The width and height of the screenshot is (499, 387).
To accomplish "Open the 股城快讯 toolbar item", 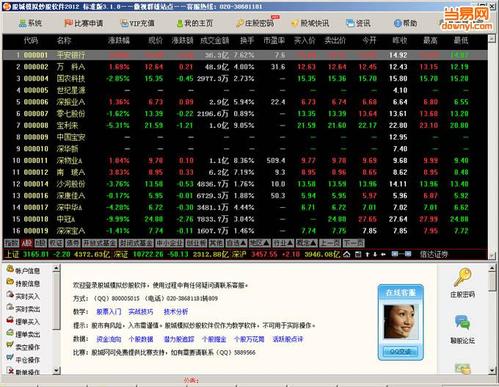I will tap(310, 23).
